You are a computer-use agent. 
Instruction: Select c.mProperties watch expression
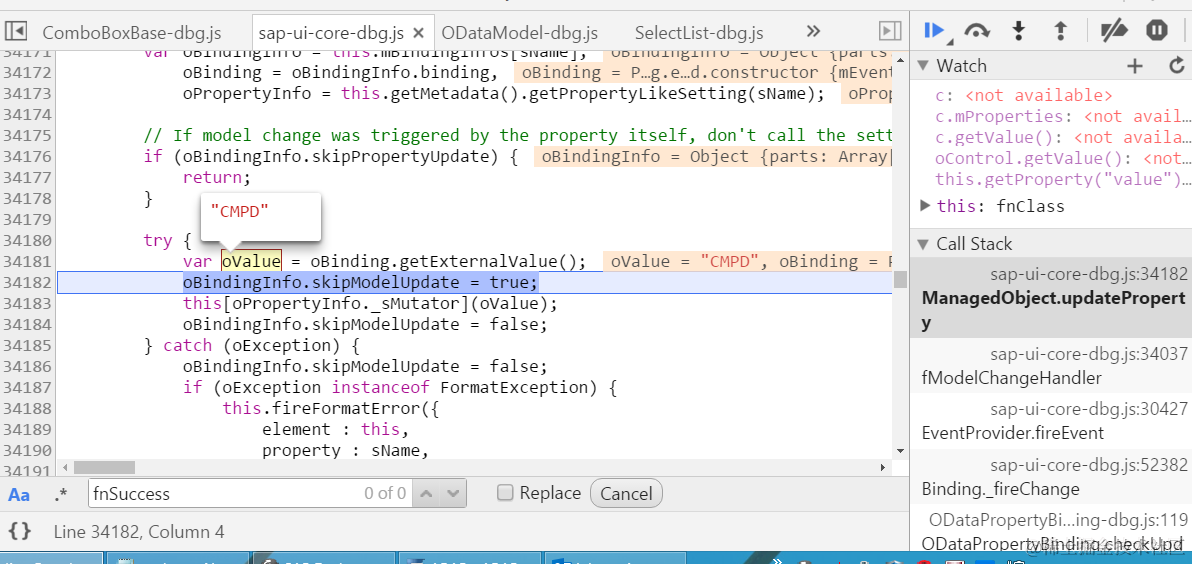point(1063,116)
